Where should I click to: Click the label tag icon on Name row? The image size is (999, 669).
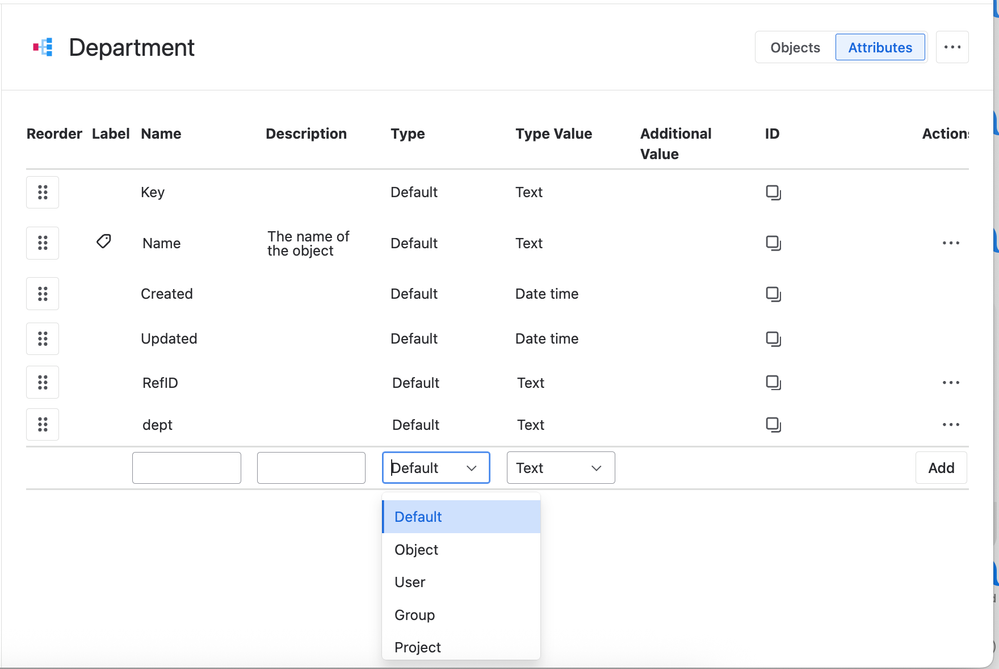click(104, 242)
